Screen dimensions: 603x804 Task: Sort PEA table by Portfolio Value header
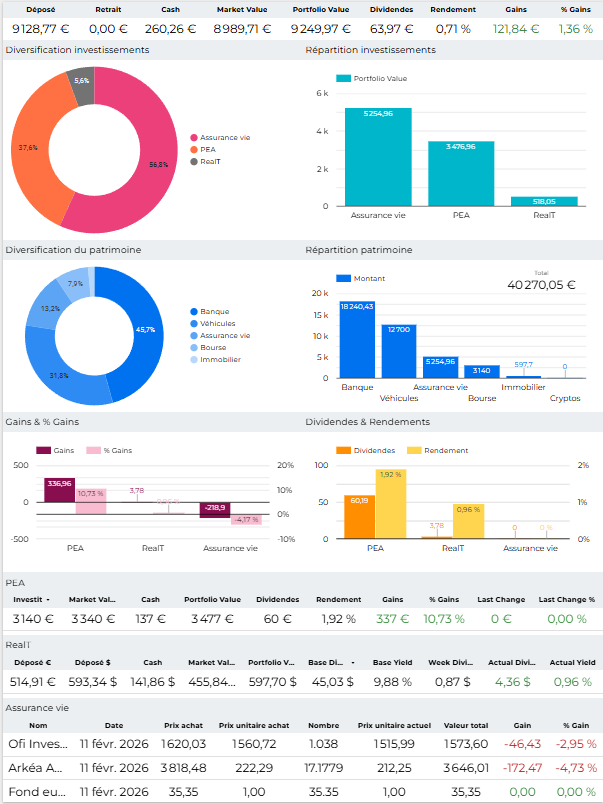(210, 600)
